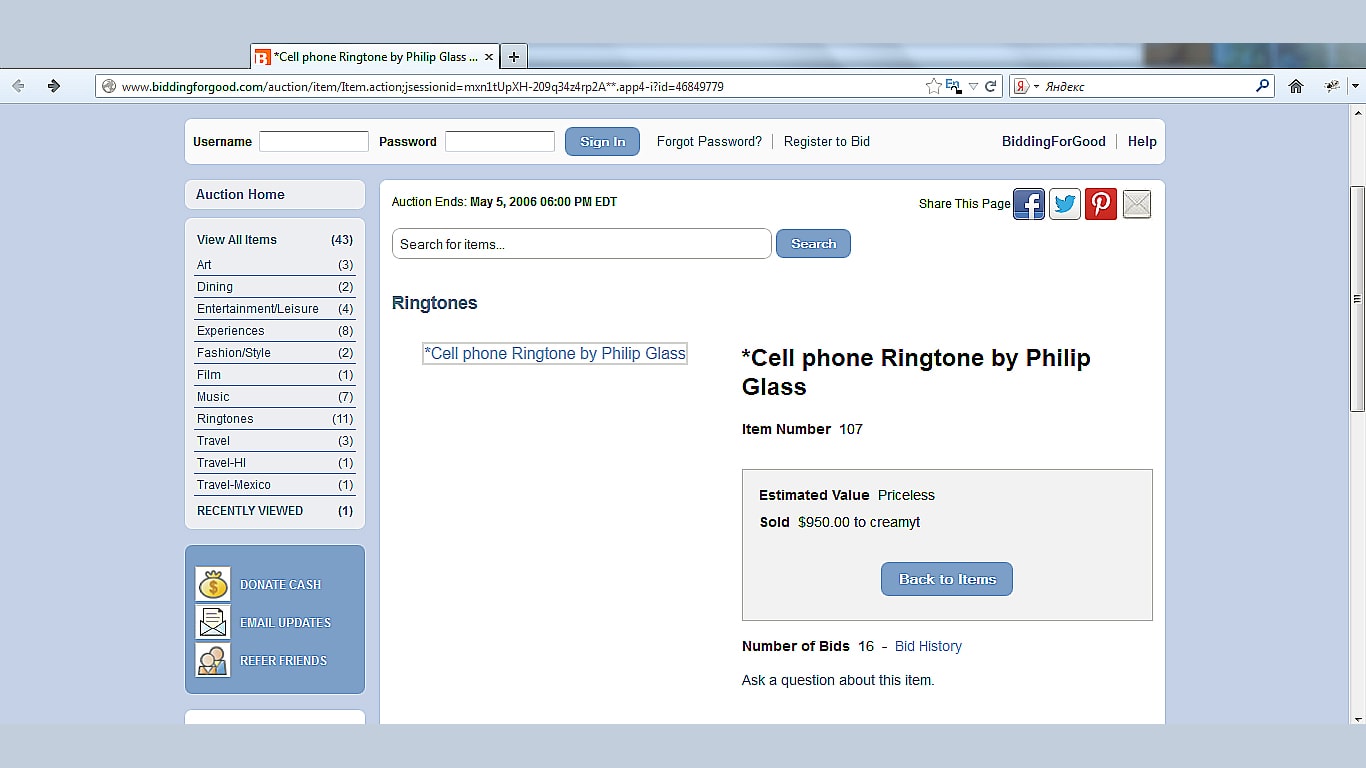Screen dimensions: 1366x768
Task: Open the Register to Bid link
Action: tap(827, 142)
